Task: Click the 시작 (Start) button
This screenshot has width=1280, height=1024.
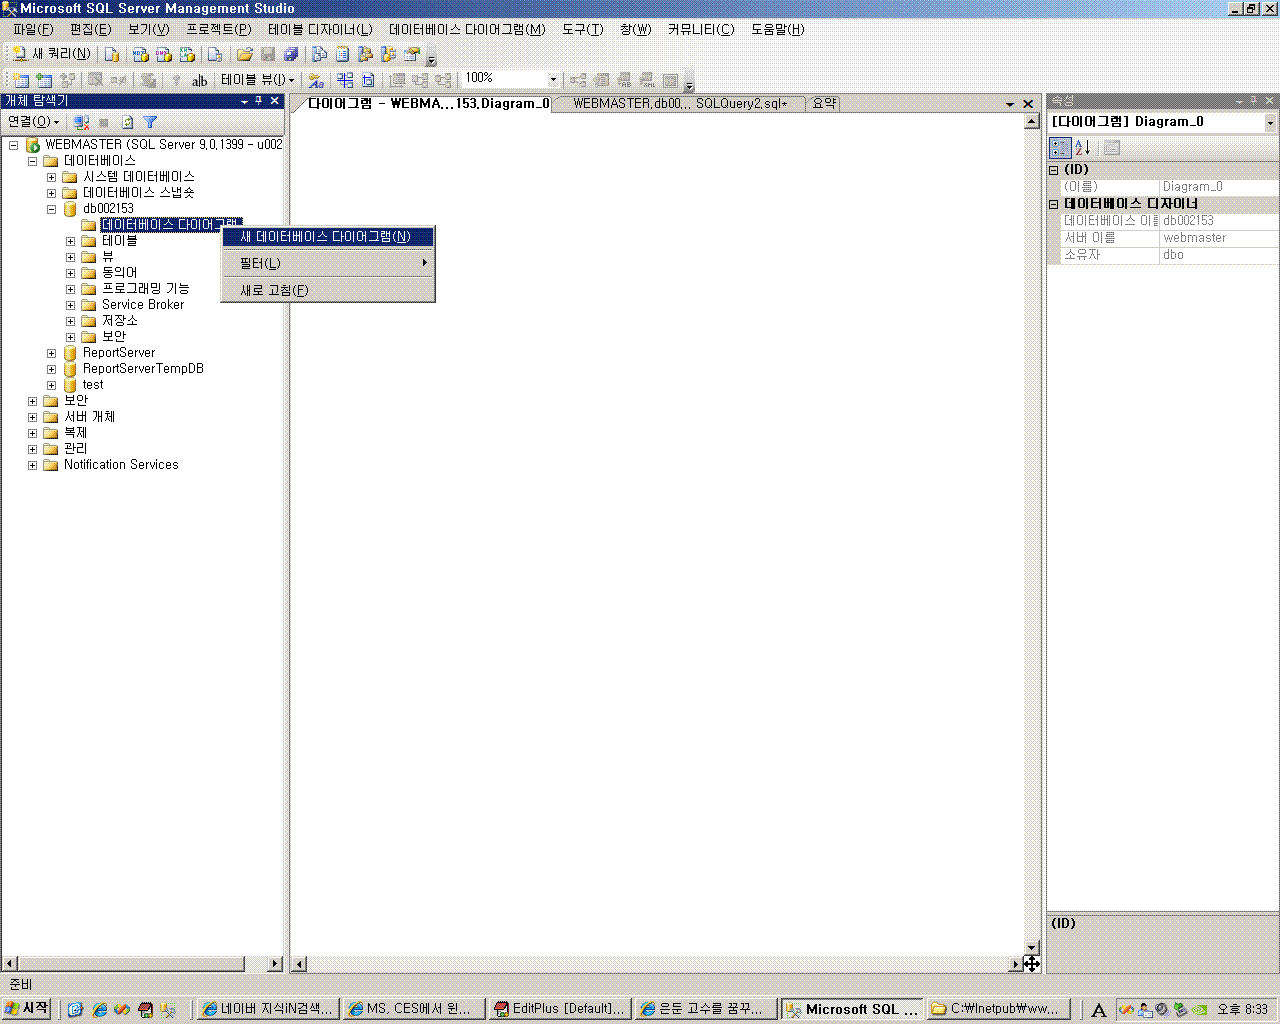Action: (27, 1009)
